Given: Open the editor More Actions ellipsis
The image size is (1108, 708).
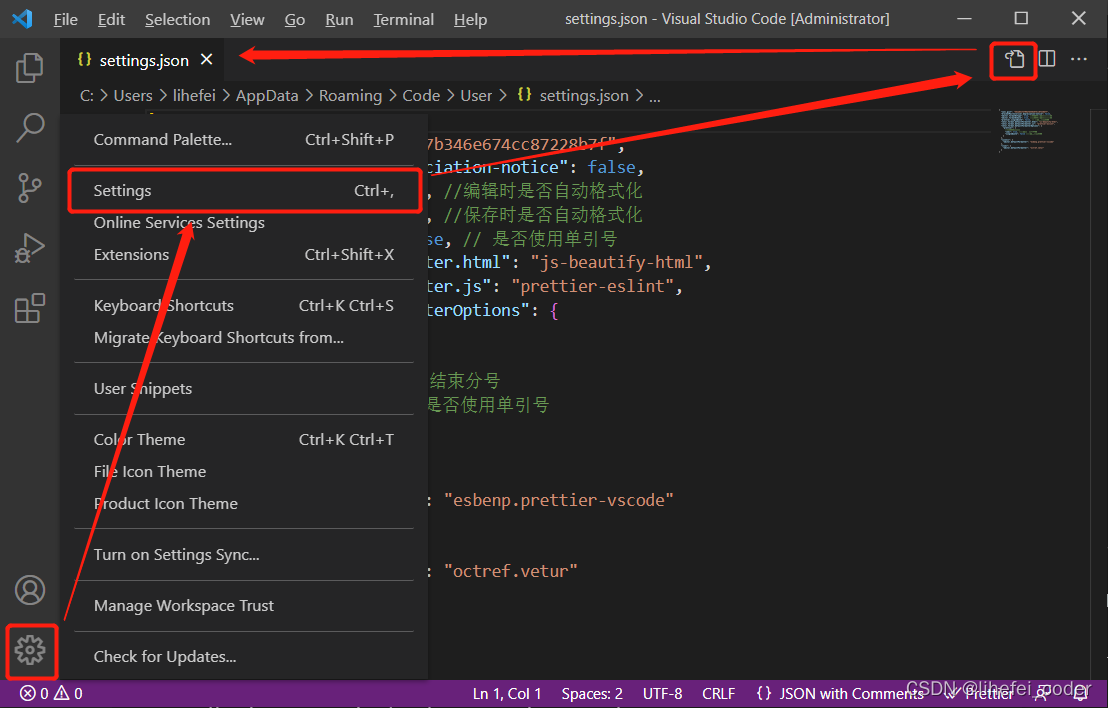Looking at the screenshot, I should tap(1078, 59).
